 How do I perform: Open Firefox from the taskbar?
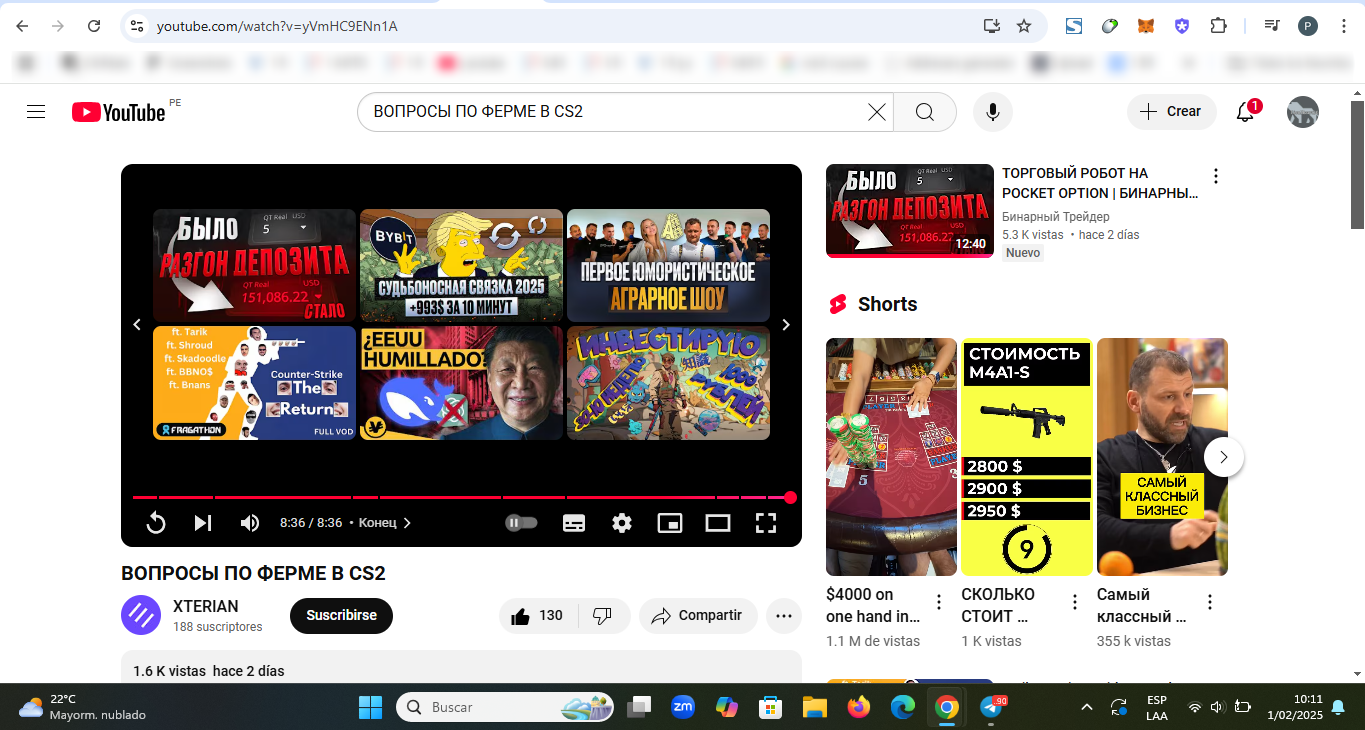(x=858, y=707)
